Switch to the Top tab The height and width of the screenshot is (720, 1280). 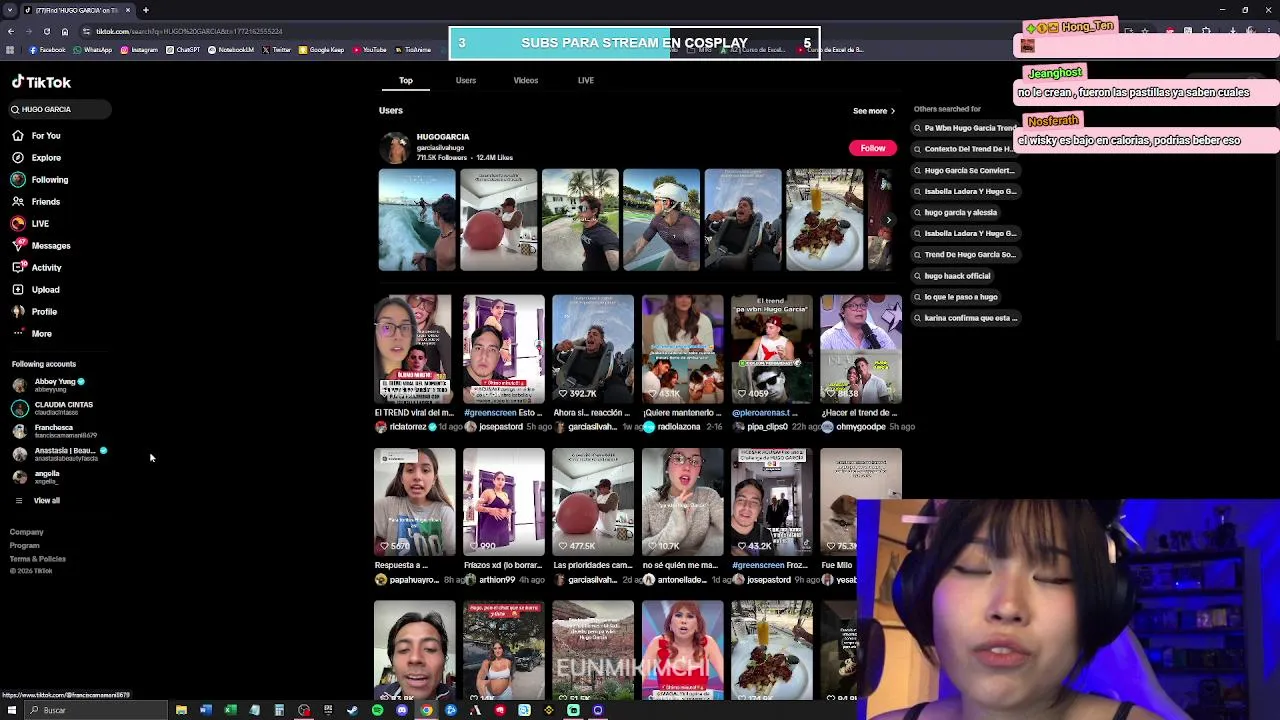[405, 80]
